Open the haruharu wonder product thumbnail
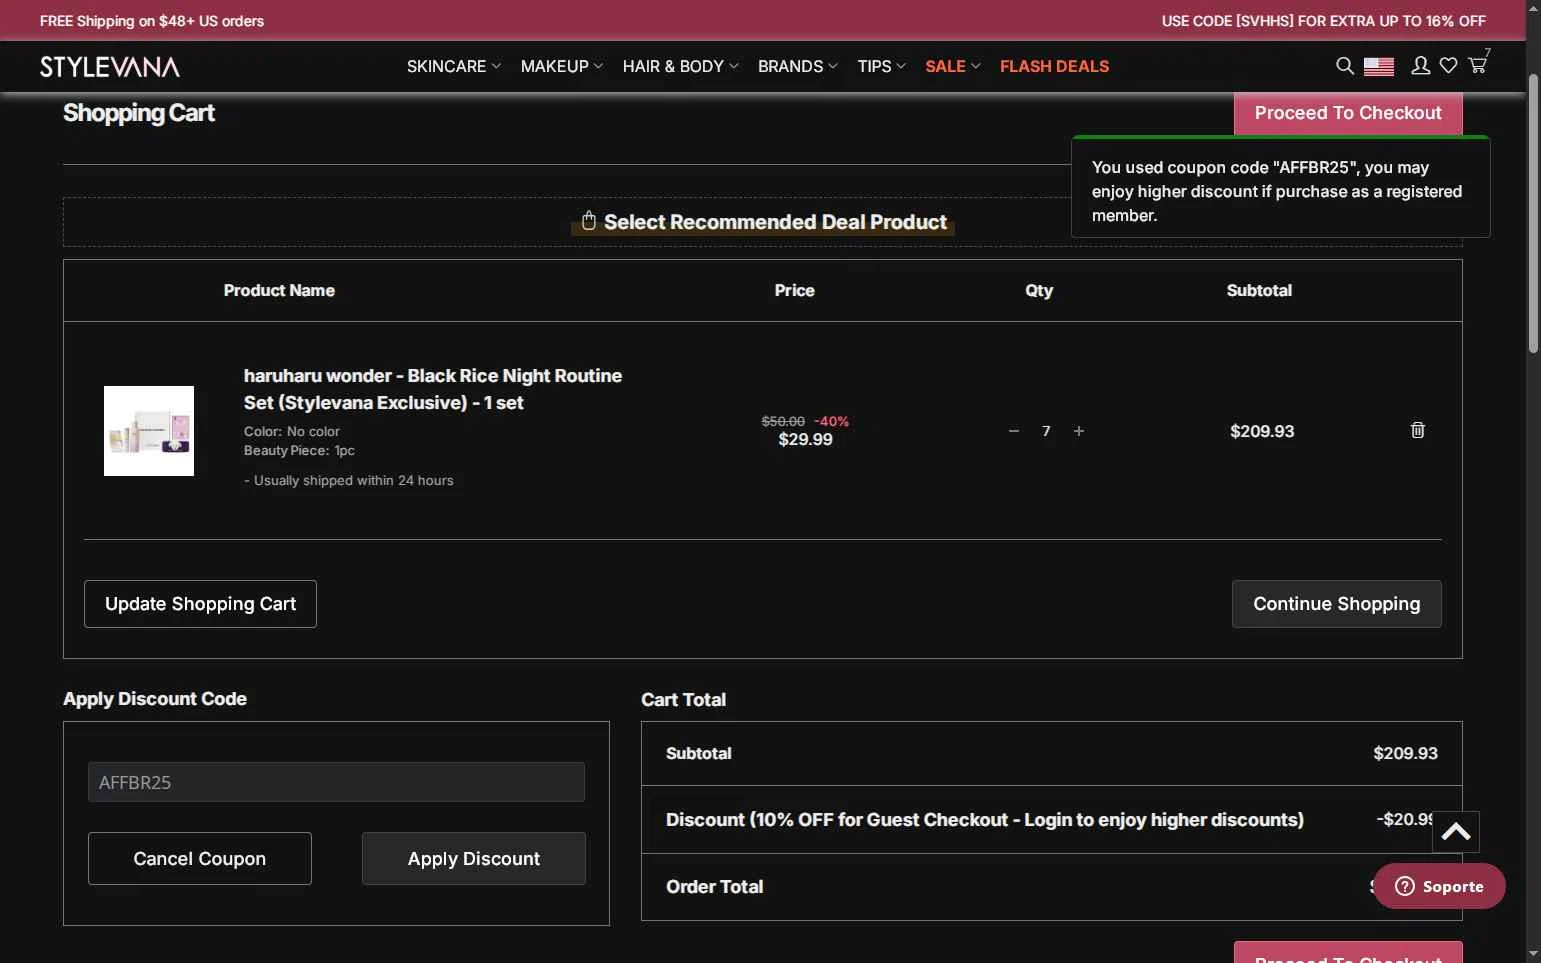 tap(149, 431)
